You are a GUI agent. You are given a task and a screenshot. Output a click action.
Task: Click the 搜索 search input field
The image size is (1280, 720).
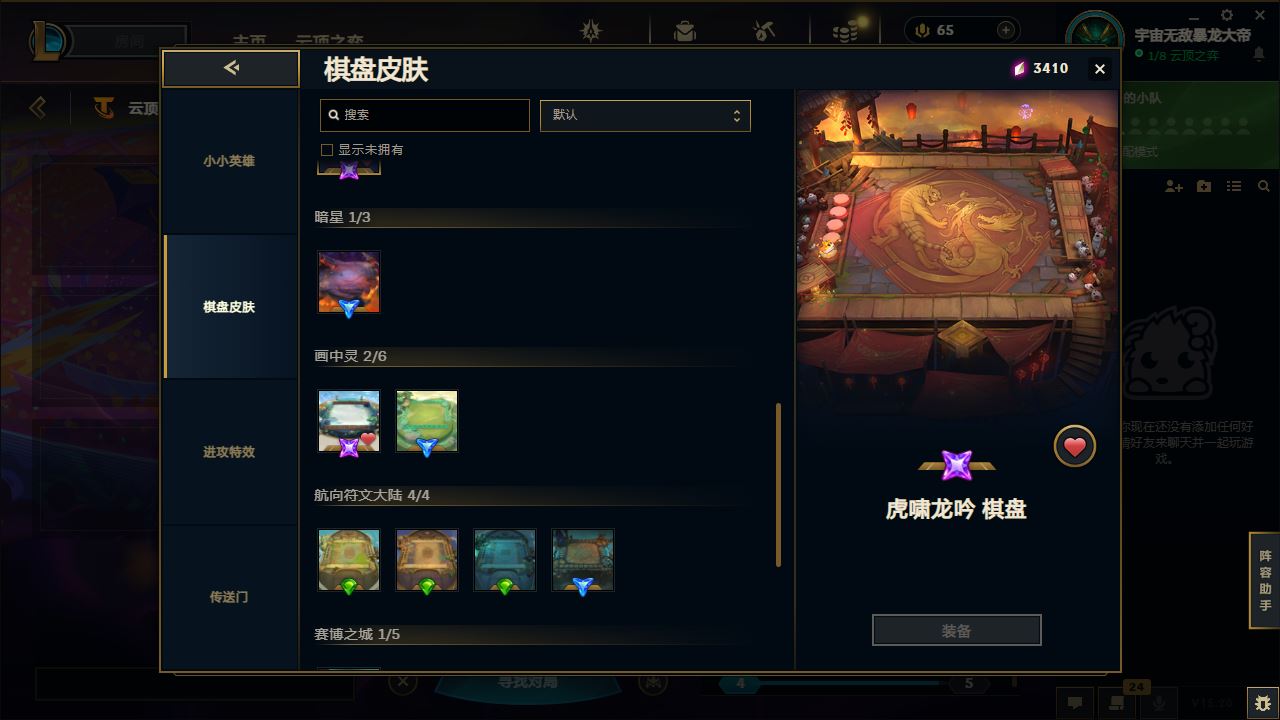425,115
